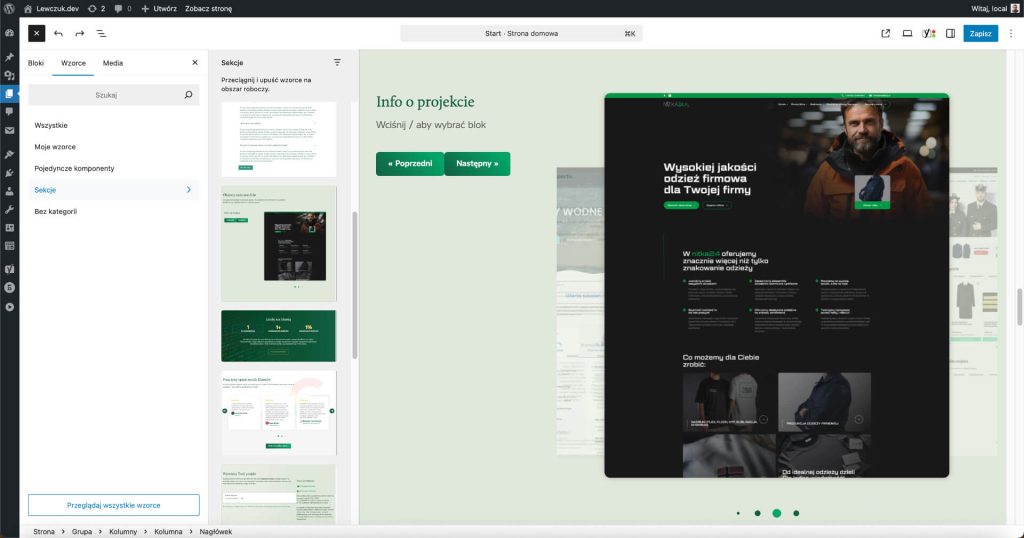Open the Witaj, local account menu

(995, 8)
